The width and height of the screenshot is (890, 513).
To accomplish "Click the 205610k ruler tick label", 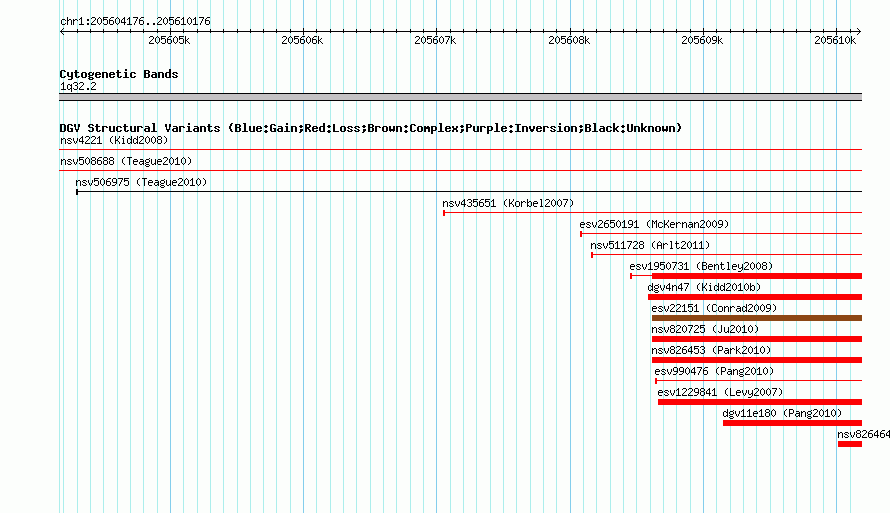I will pyautogui.click(x=835, y=40).
